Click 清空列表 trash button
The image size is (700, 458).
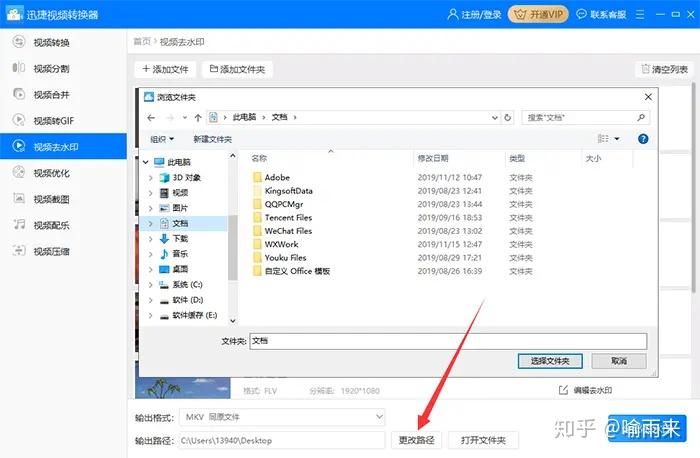664,69
